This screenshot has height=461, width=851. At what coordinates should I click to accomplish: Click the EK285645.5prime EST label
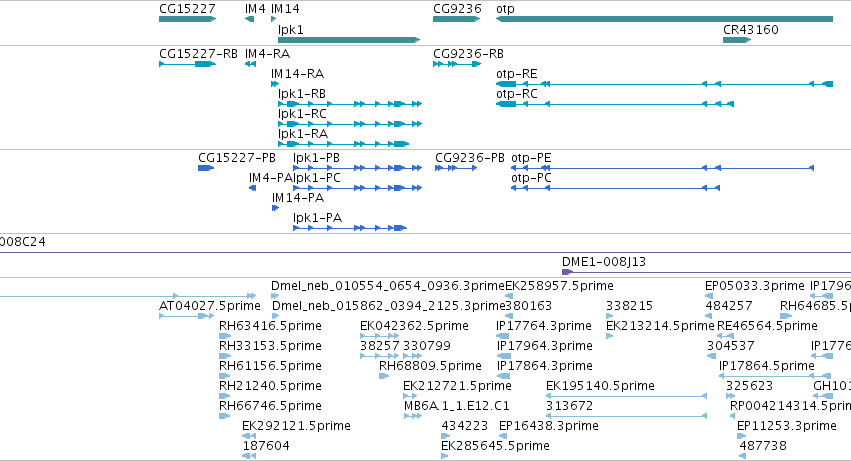point(496,446)
